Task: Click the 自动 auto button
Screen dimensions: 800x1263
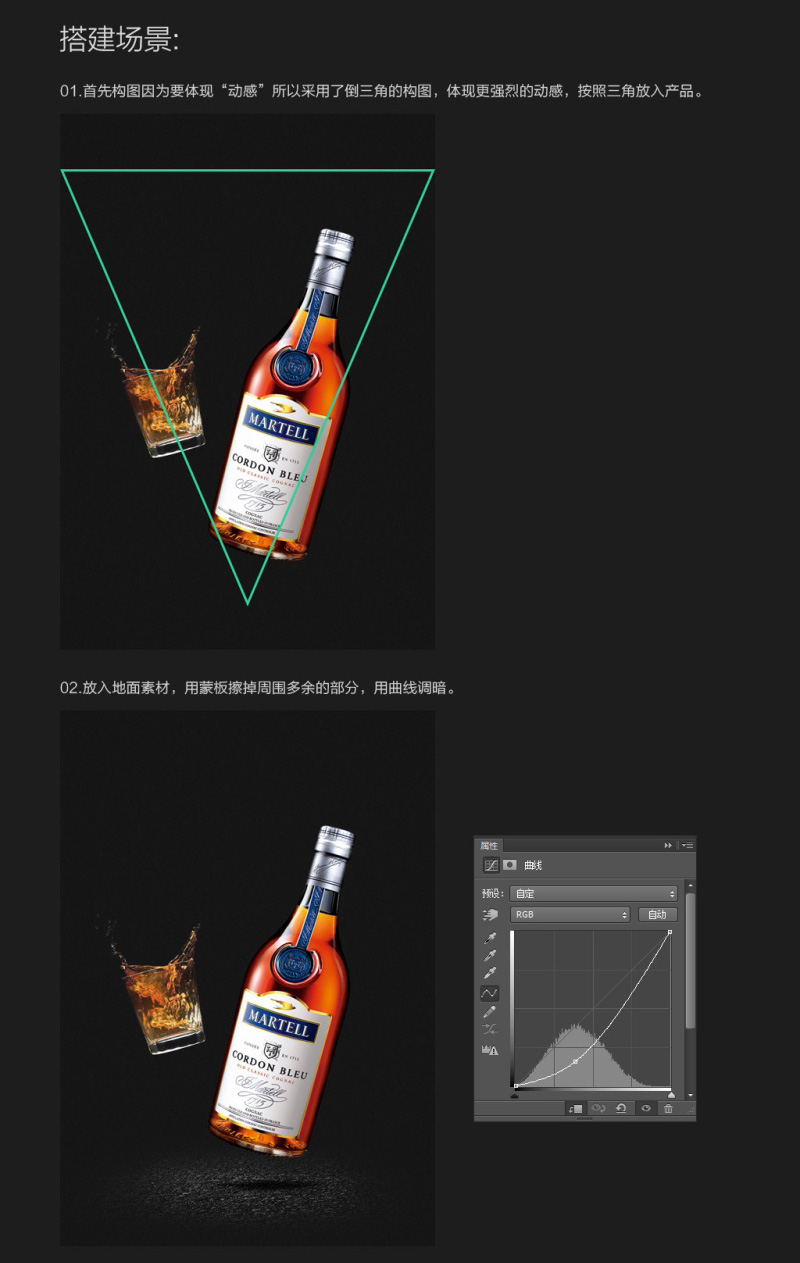Action: coord(658,915)
